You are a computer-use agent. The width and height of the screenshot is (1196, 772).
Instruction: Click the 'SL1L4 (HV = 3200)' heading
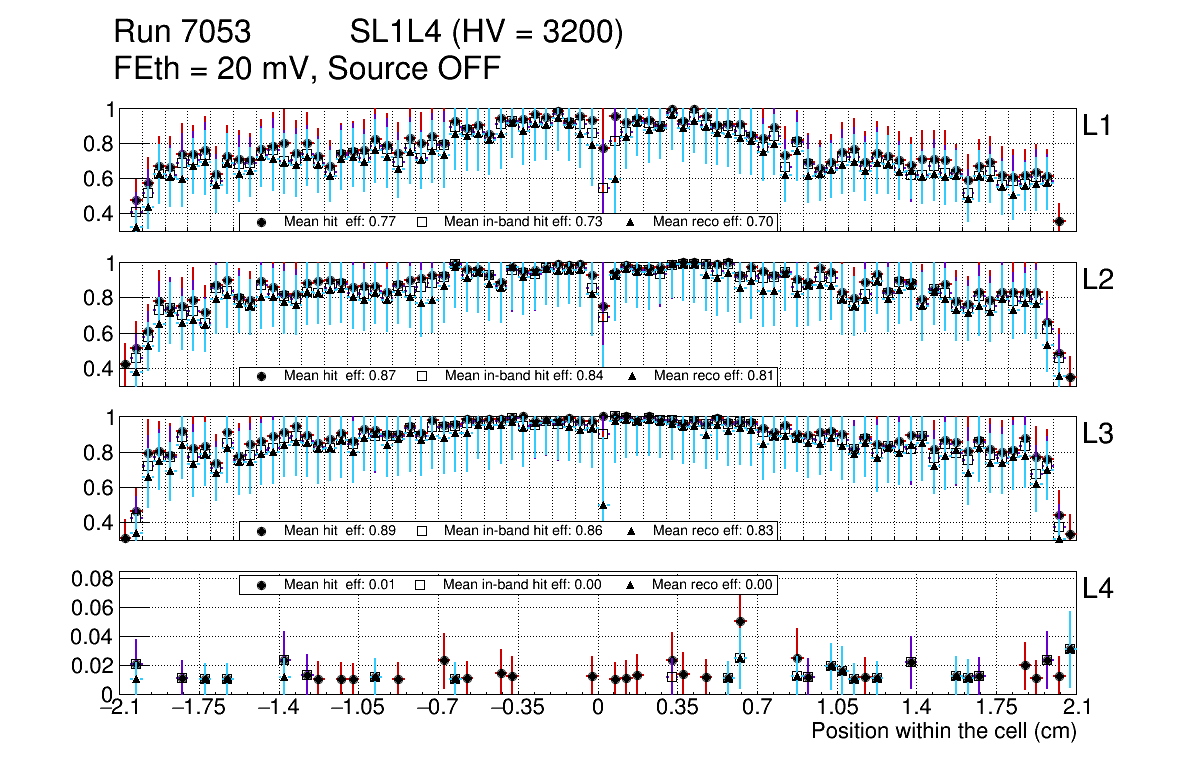pyautogui.click(x=487, y=33)
